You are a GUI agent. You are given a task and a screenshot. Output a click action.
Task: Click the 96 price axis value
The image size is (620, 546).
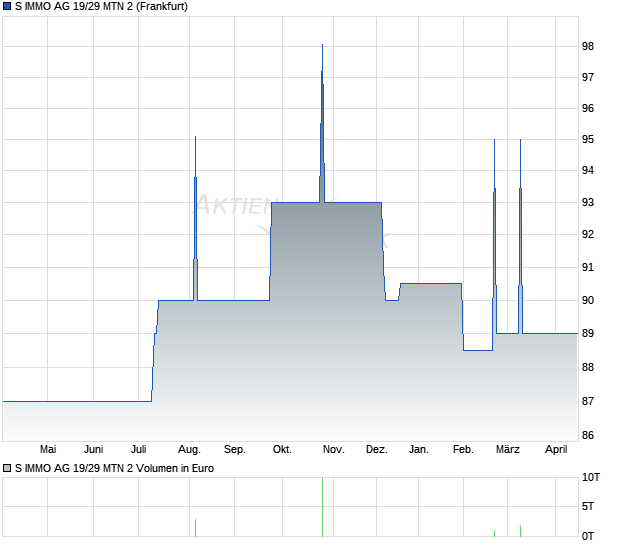588,108
